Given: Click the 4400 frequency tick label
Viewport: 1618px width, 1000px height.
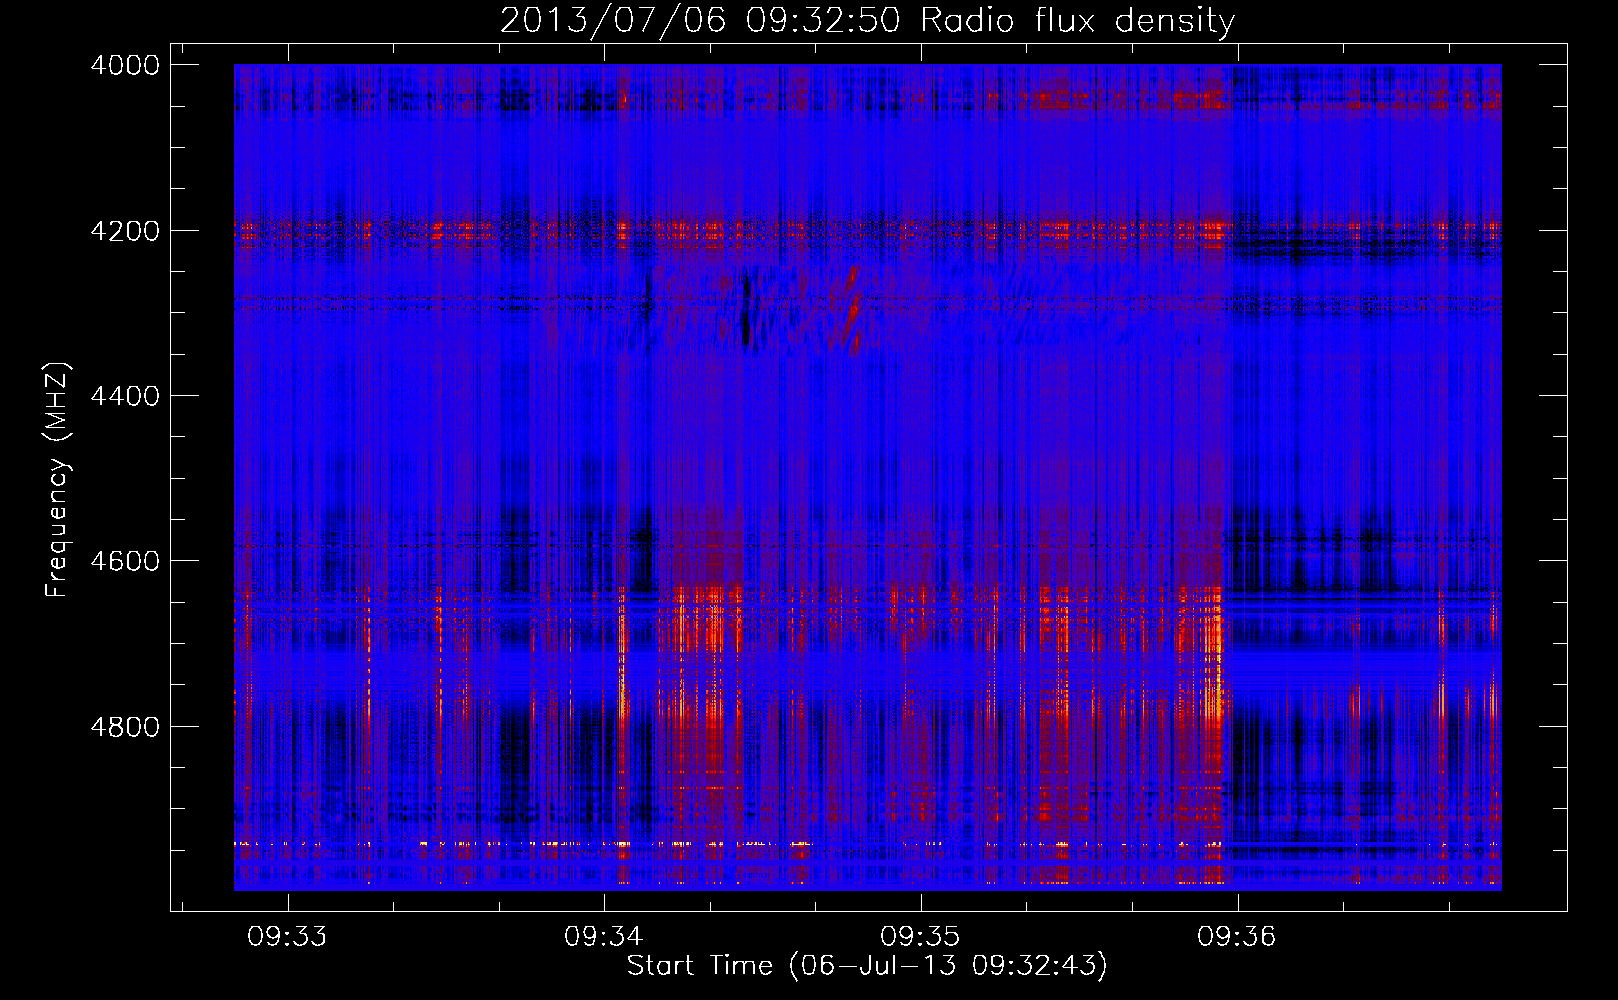Looking at the screenshot, I should coord(125,396).
